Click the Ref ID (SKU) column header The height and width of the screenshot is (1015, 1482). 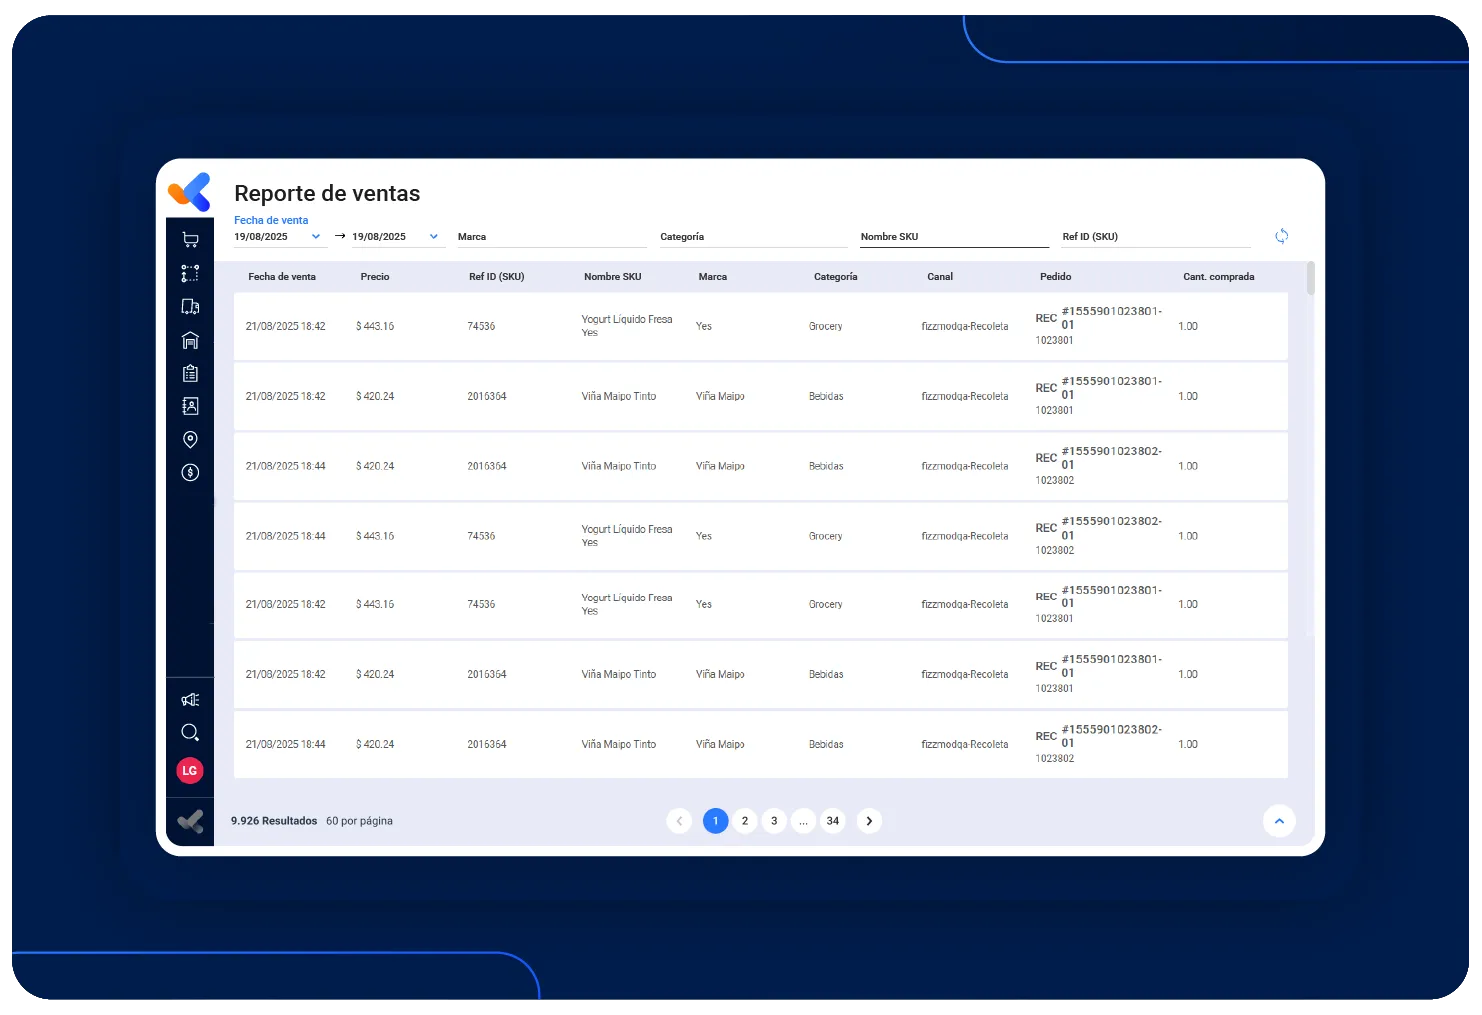(497, 277)
